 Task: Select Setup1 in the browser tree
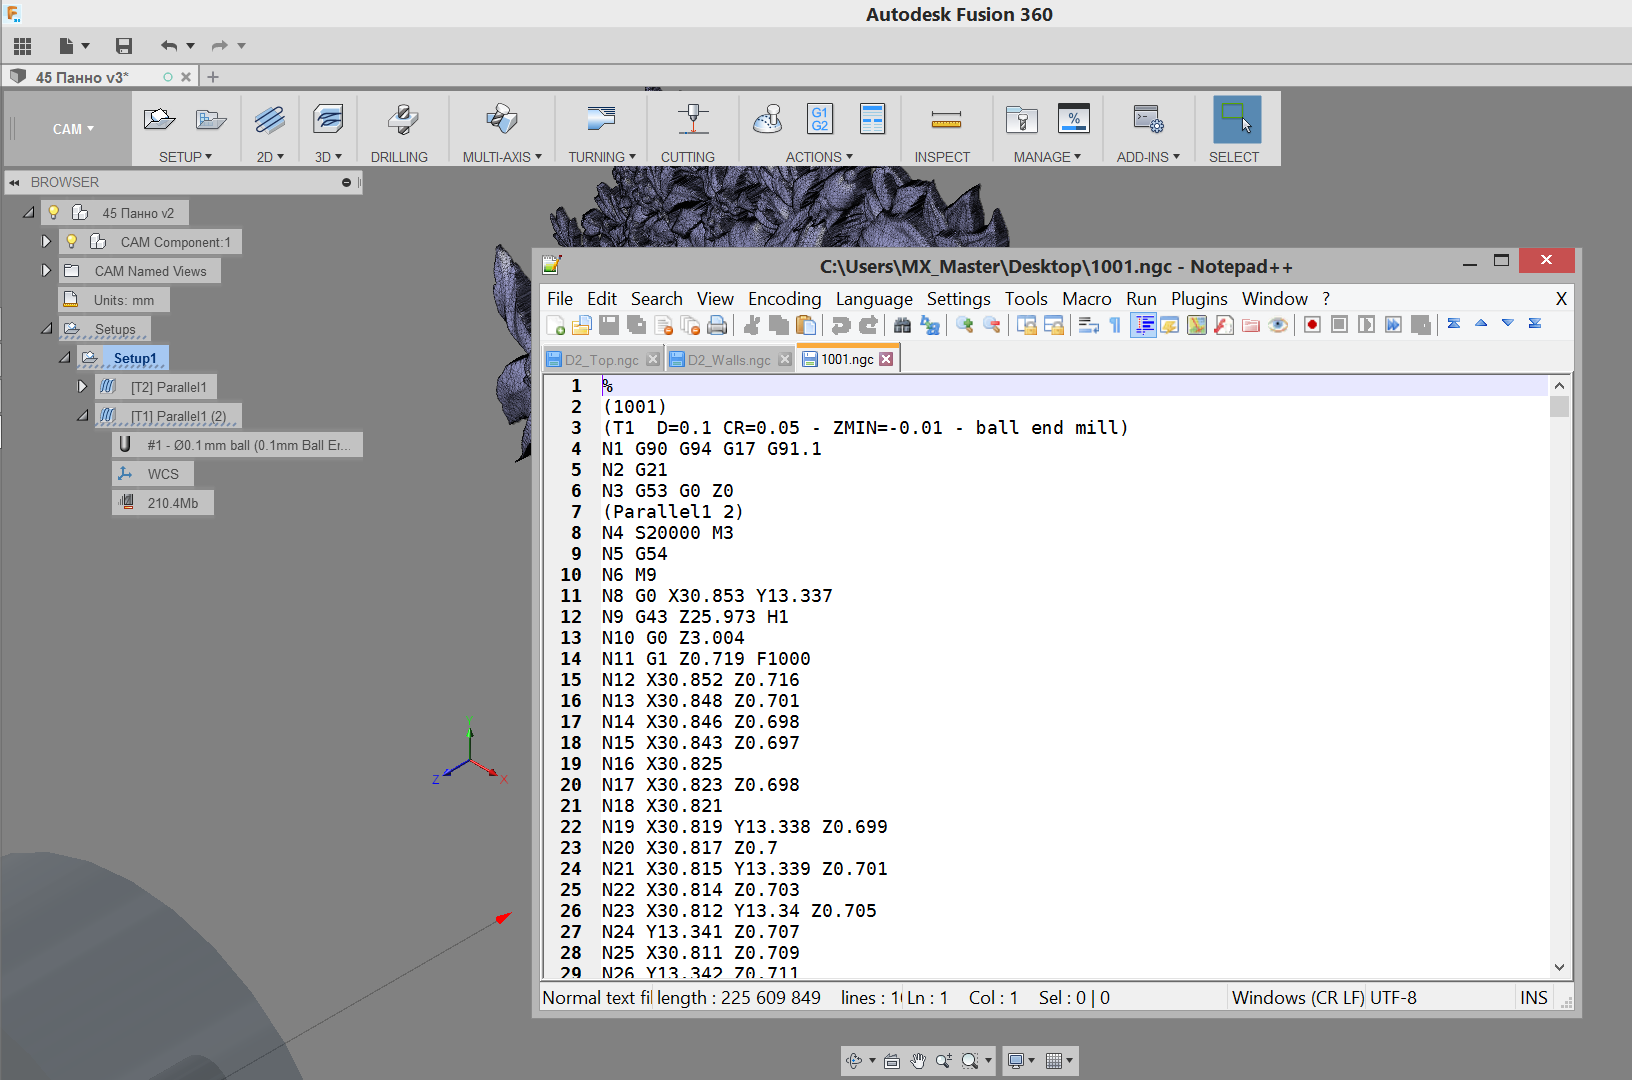pos(135,358)
